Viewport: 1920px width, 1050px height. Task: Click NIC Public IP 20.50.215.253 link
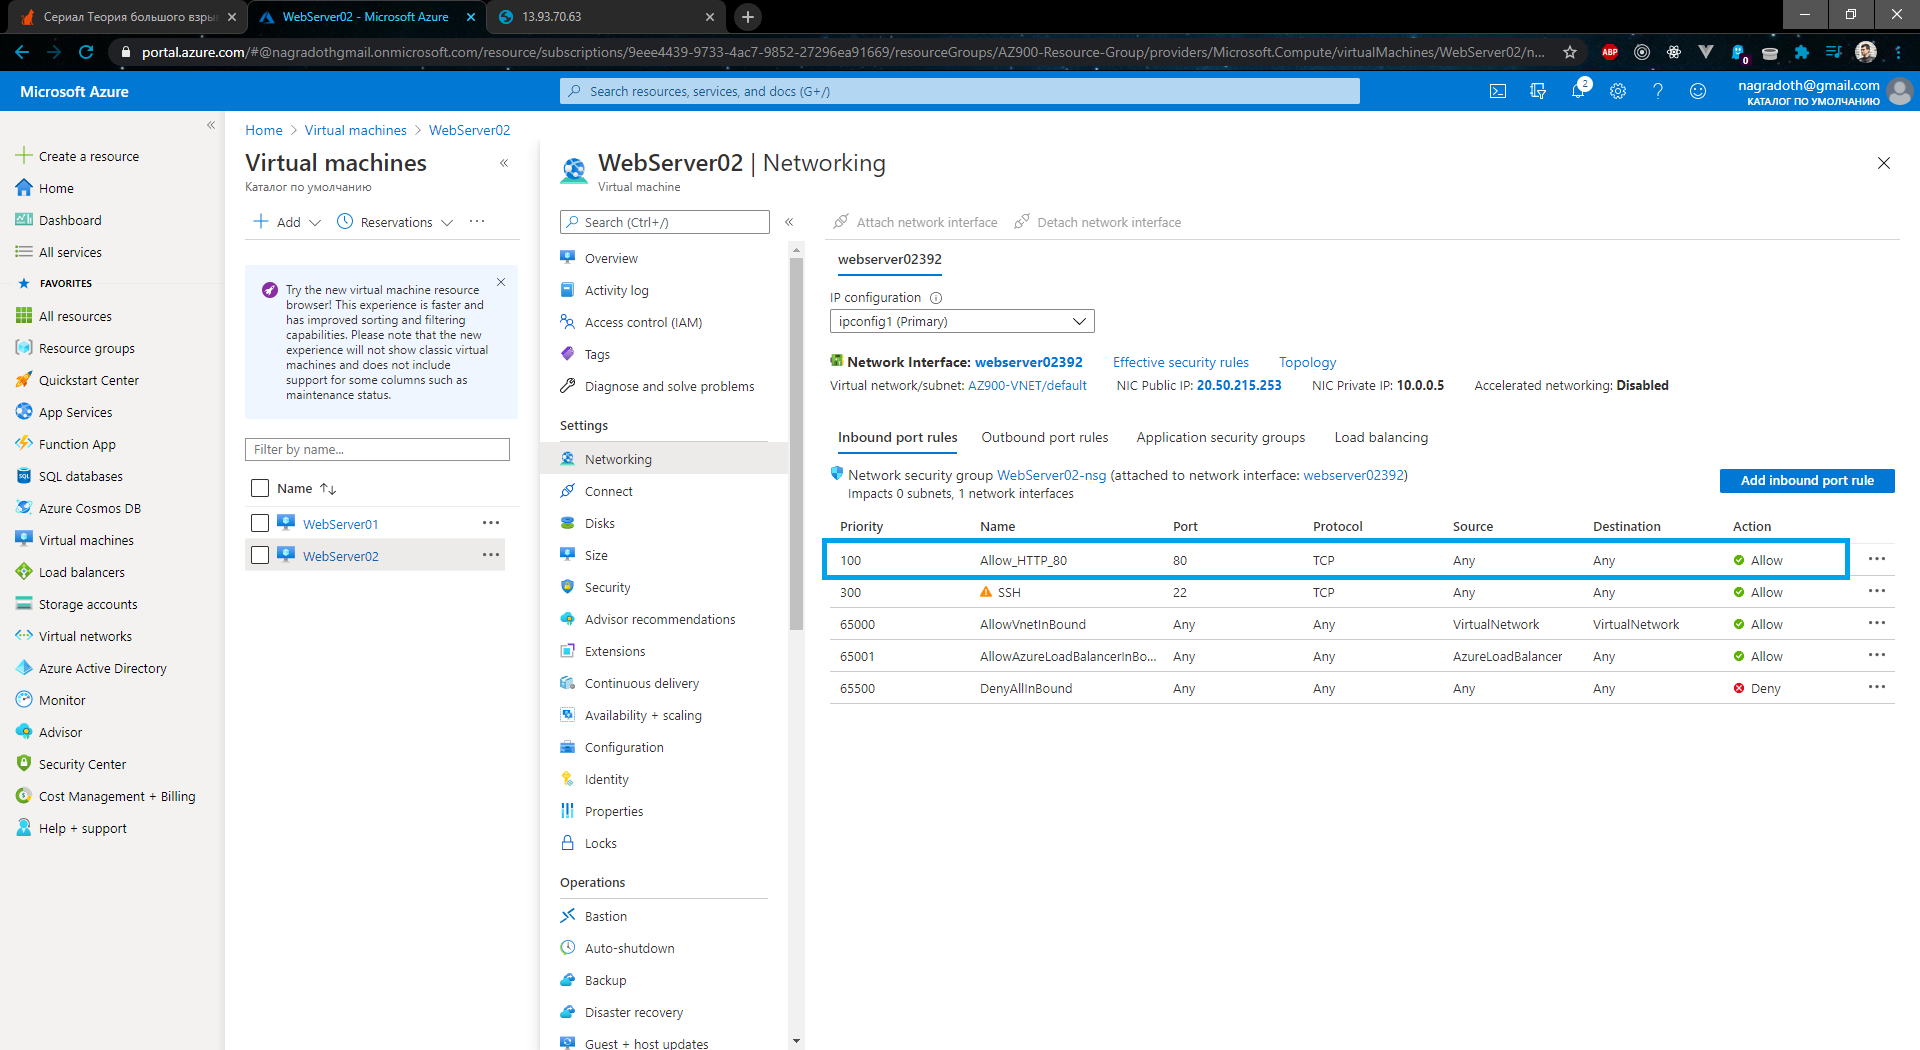tap(1239, 385)
